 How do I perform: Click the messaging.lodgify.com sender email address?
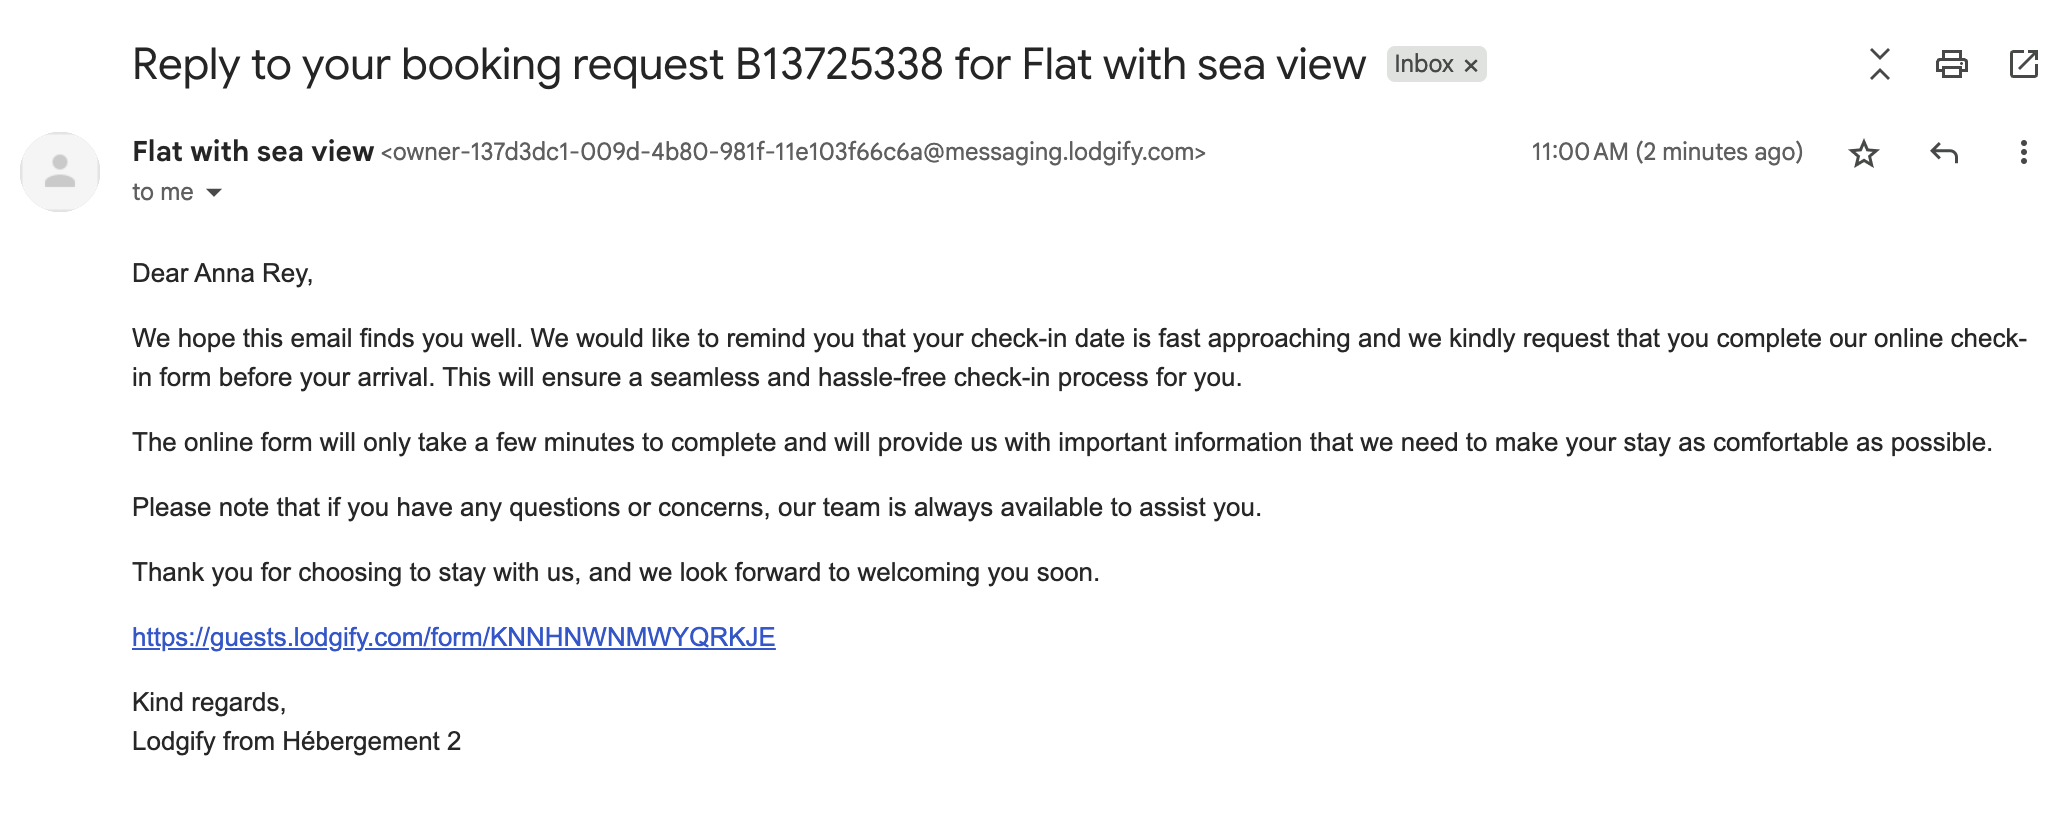point(793,152)
